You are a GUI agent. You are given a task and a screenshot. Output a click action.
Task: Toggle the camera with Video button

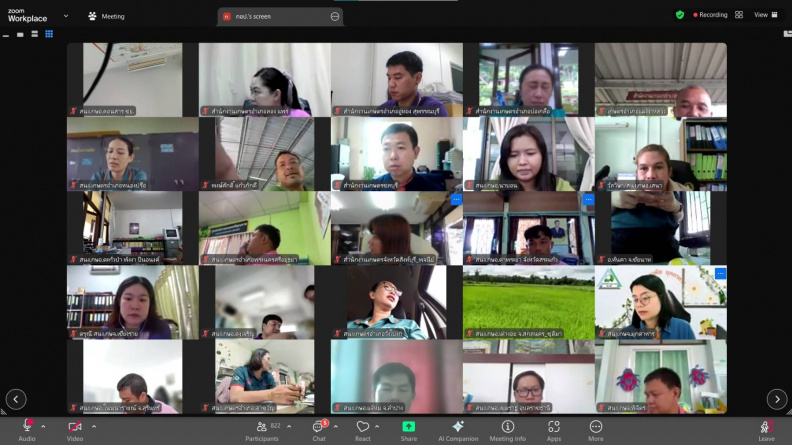click(75, 431)
